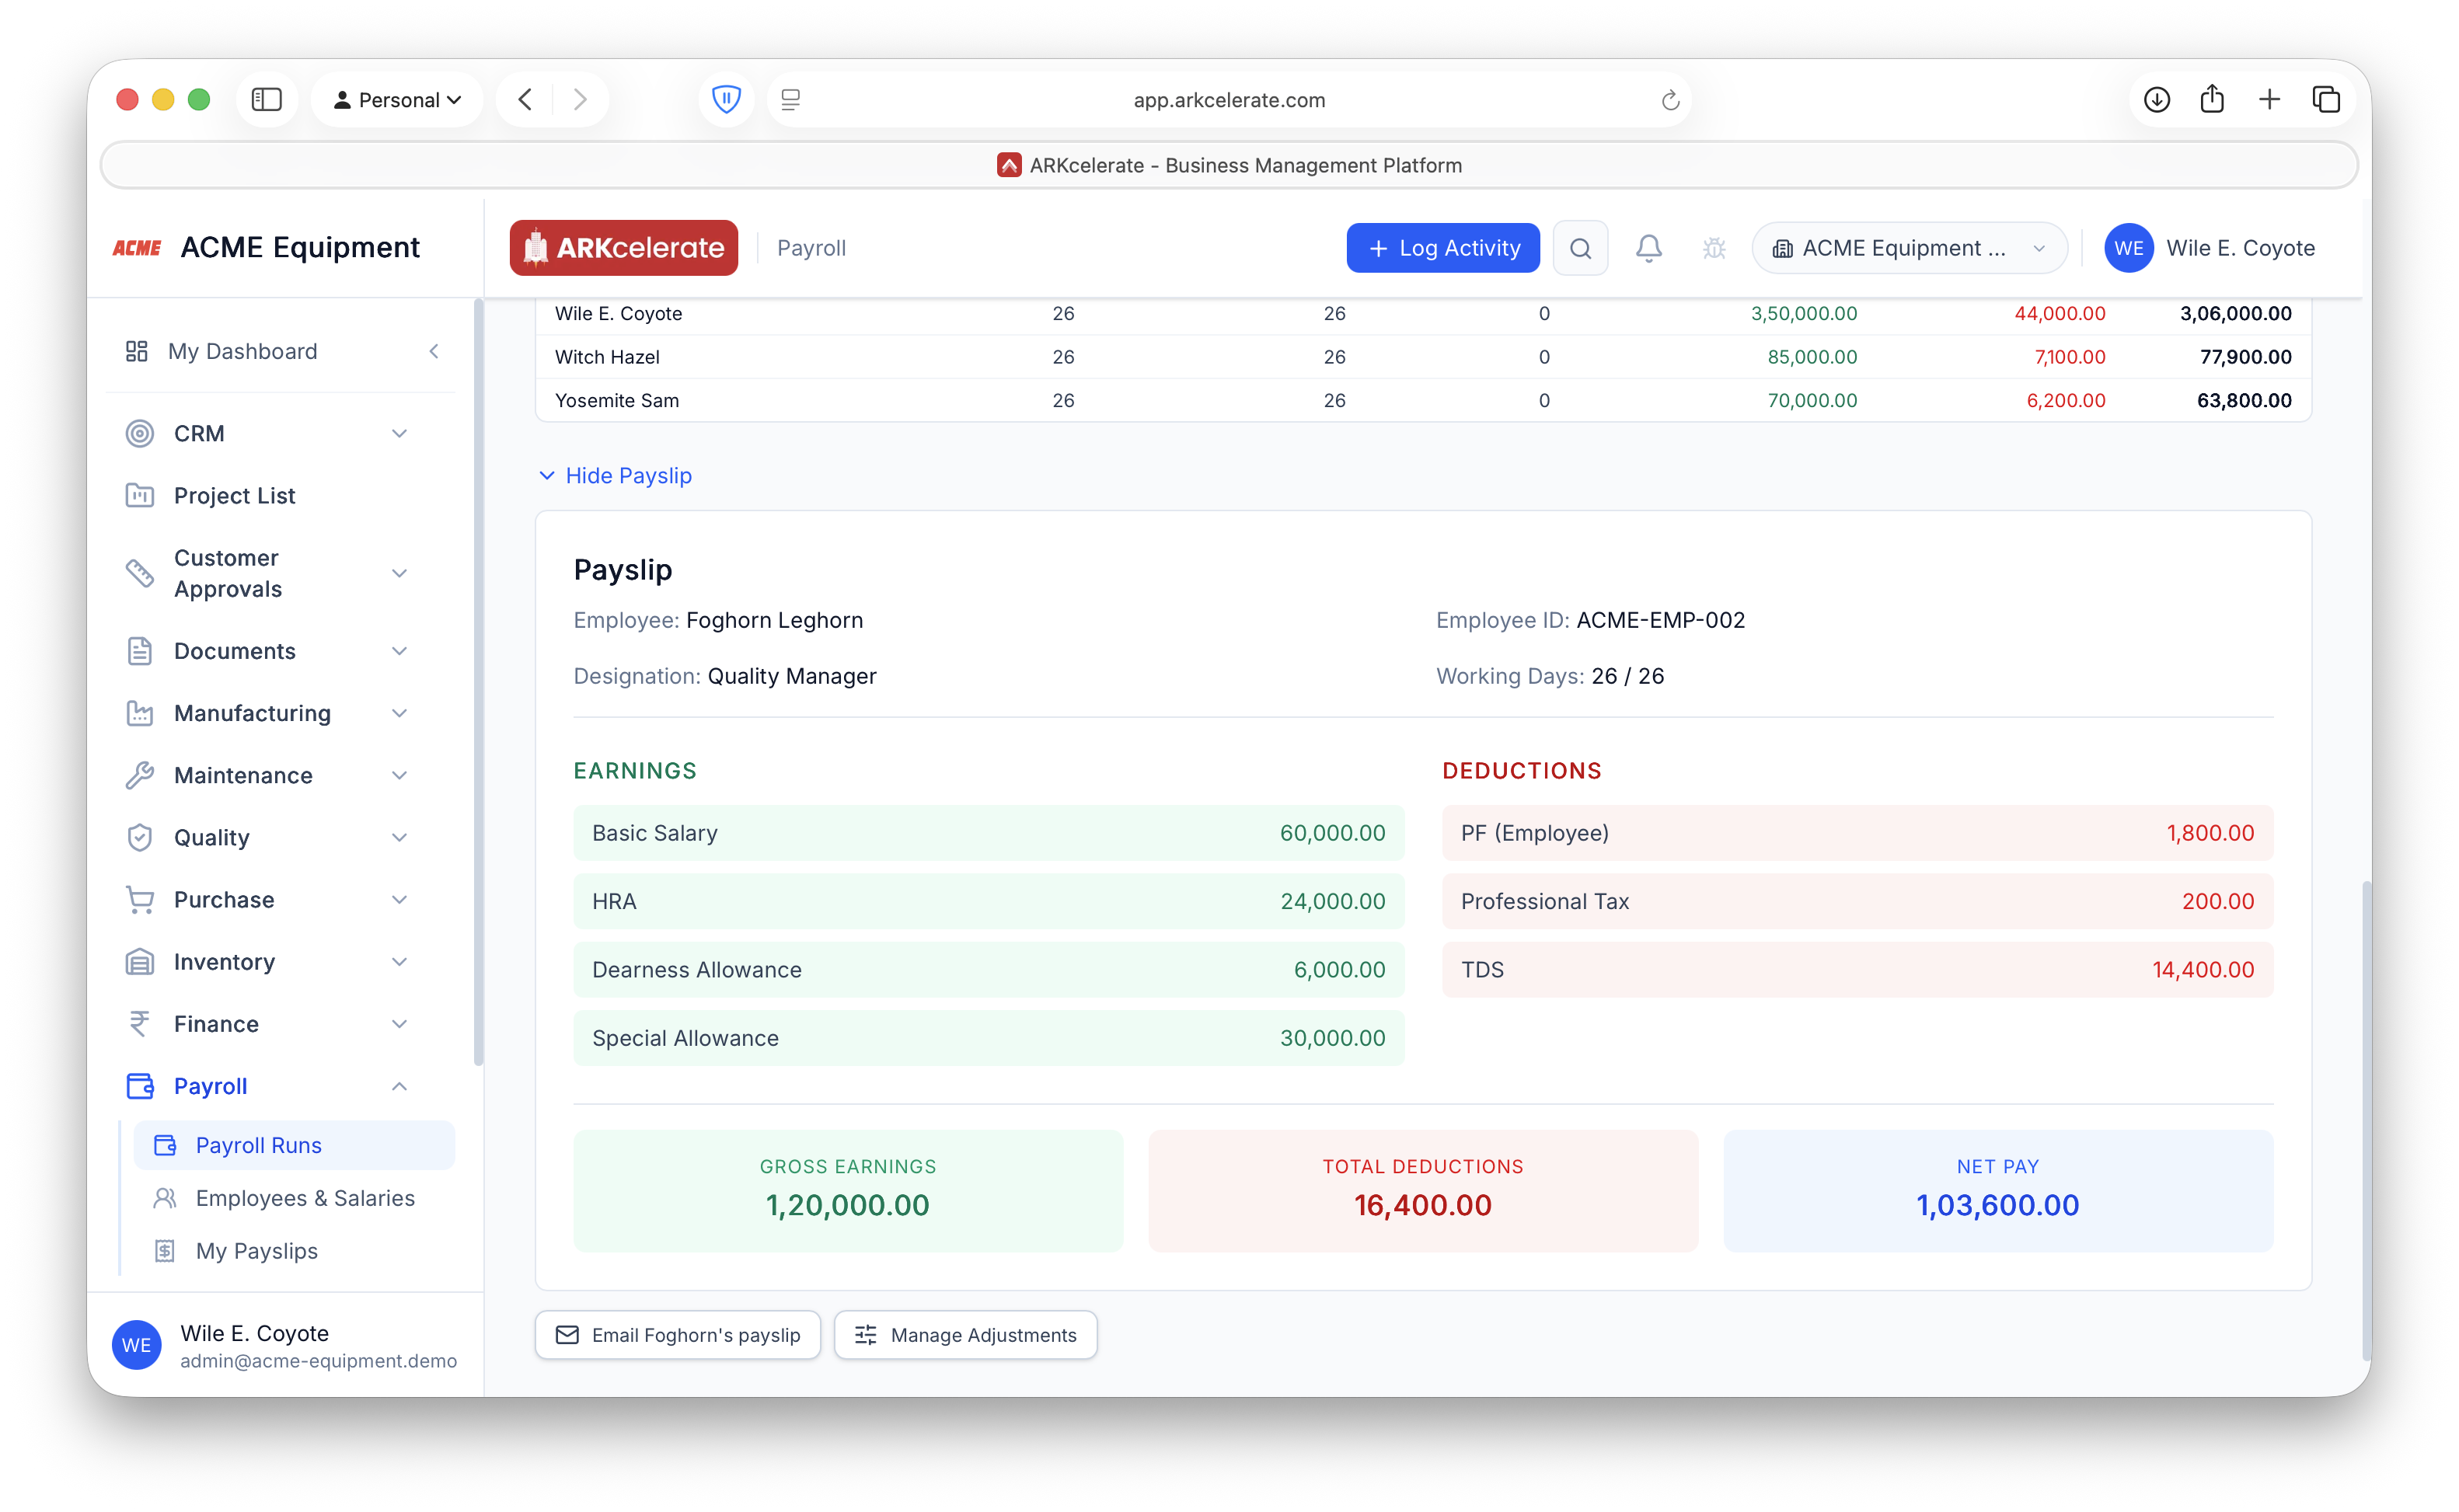Open search with the magnifier icon
Viewport: 2459px width, 1512px height.
[x=1580, y=248]
